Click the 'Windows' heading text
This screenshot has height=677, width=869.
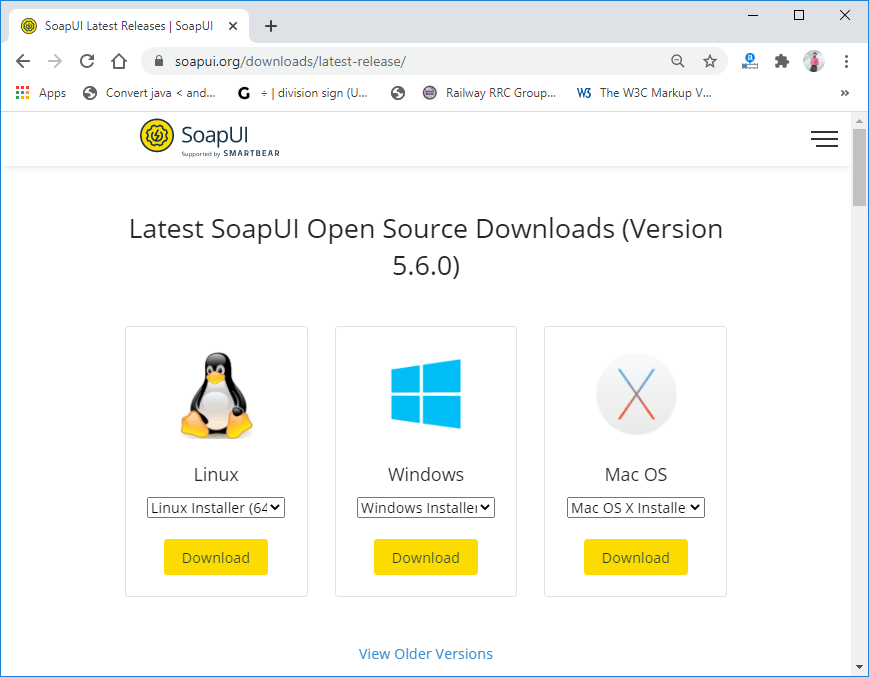426,475
